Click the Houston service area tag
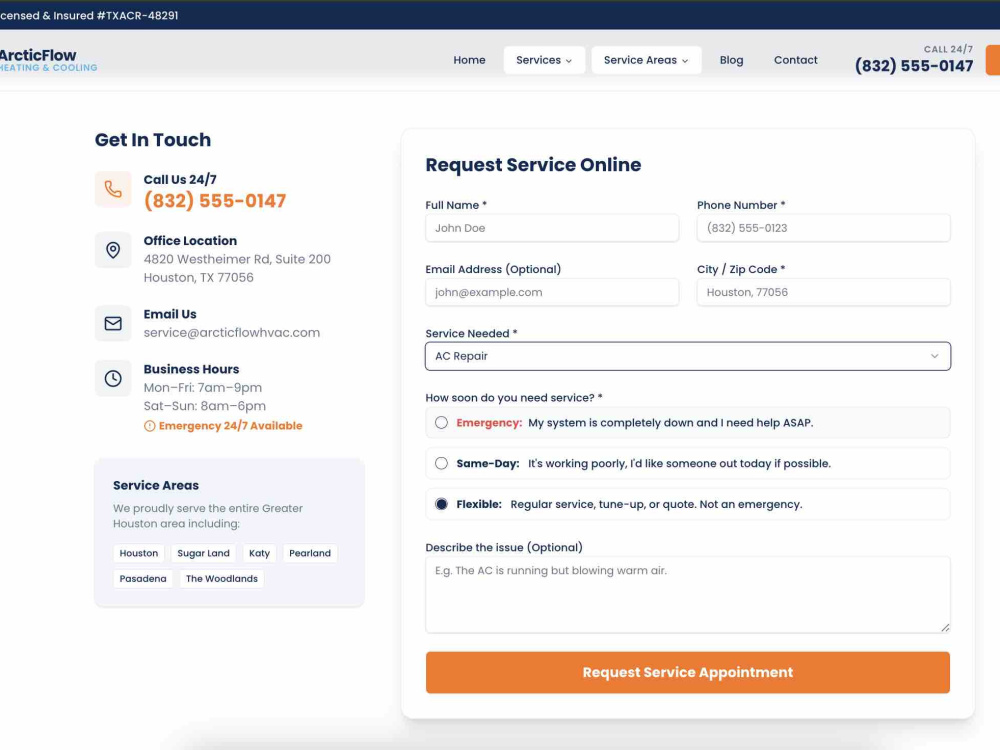This screenshot has height=750, width=1000. (x=138, y=553)
